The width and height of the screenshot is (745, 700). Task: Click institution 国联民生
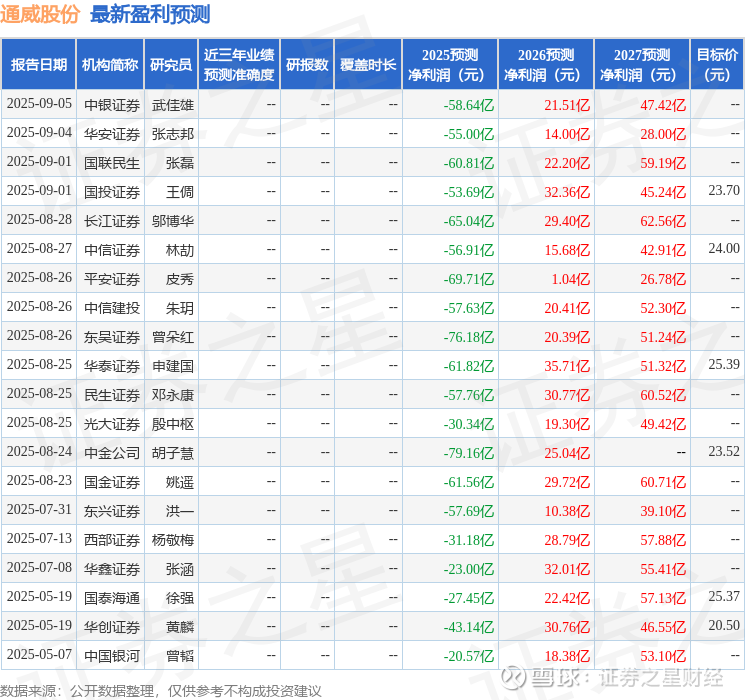[112, 163]
